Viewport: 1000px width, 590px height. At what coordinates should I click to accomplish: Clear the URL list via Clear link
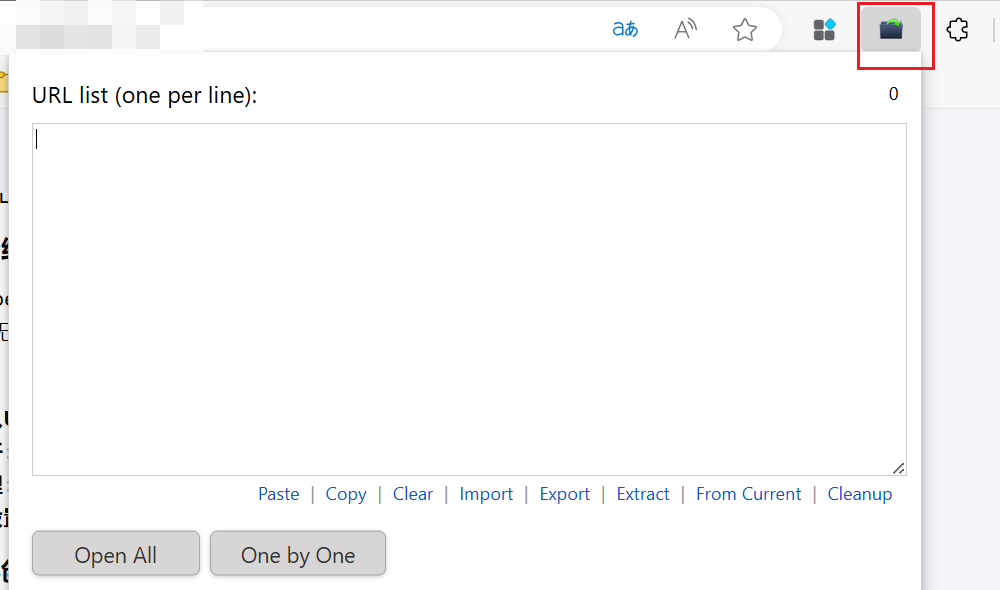pyautogui.click(x=413, y=494)
